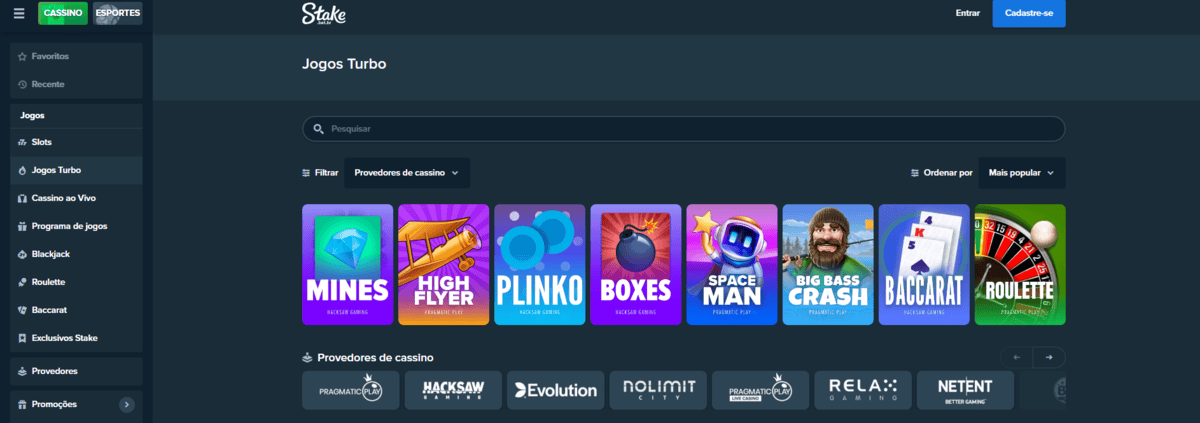This screenshot has height=423, width=1200.
Task: Click the wheel icon beside Roulette
Action: point(23,282)
